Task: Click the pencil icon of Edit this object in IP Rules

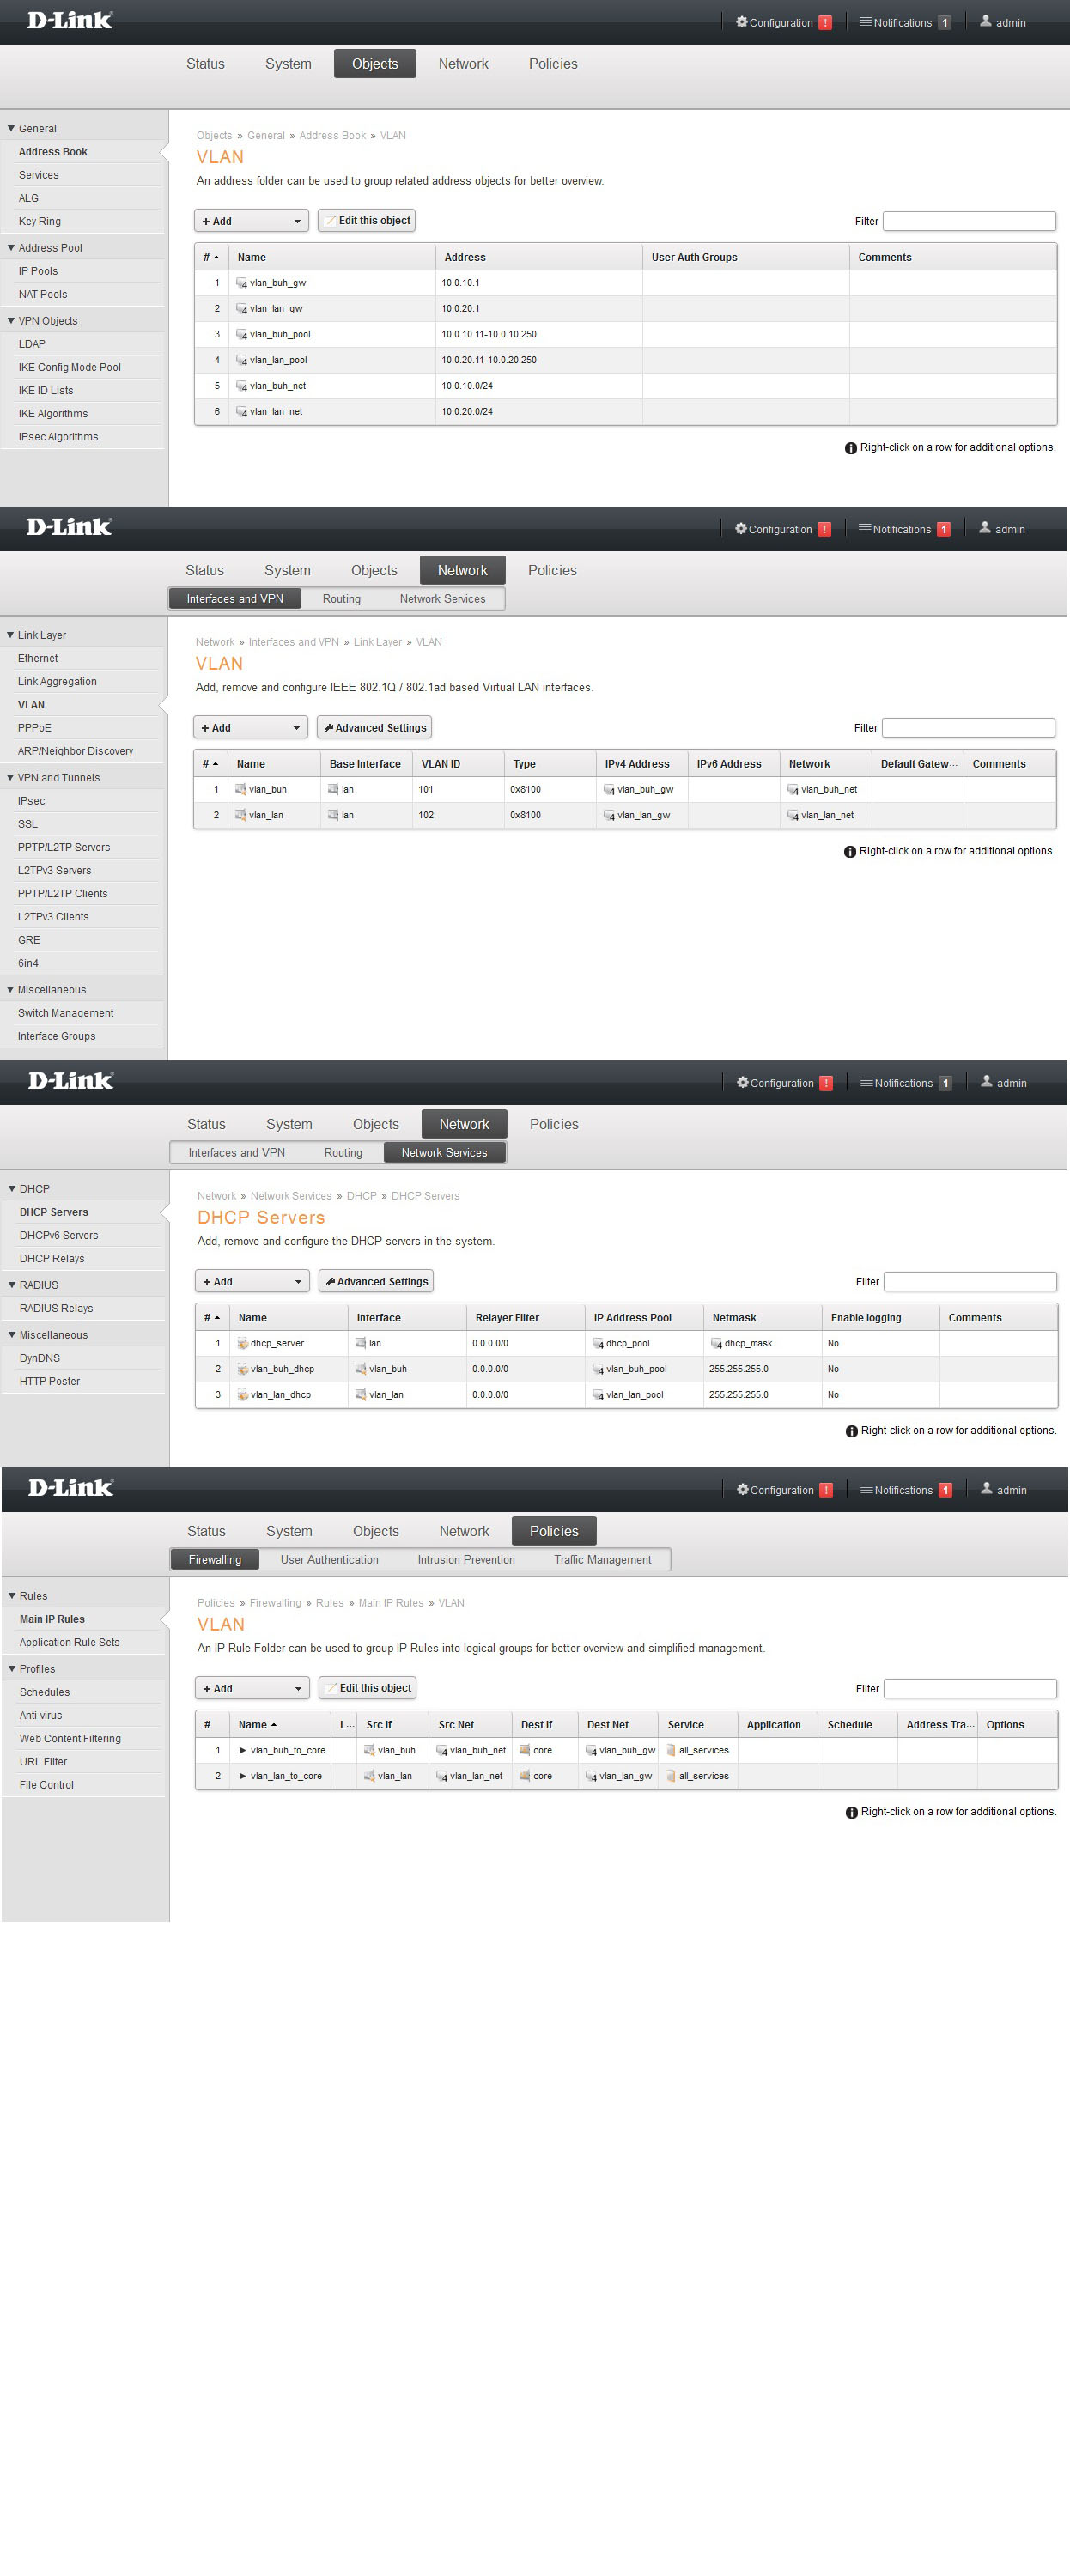Action: (x=332, y=1688)
